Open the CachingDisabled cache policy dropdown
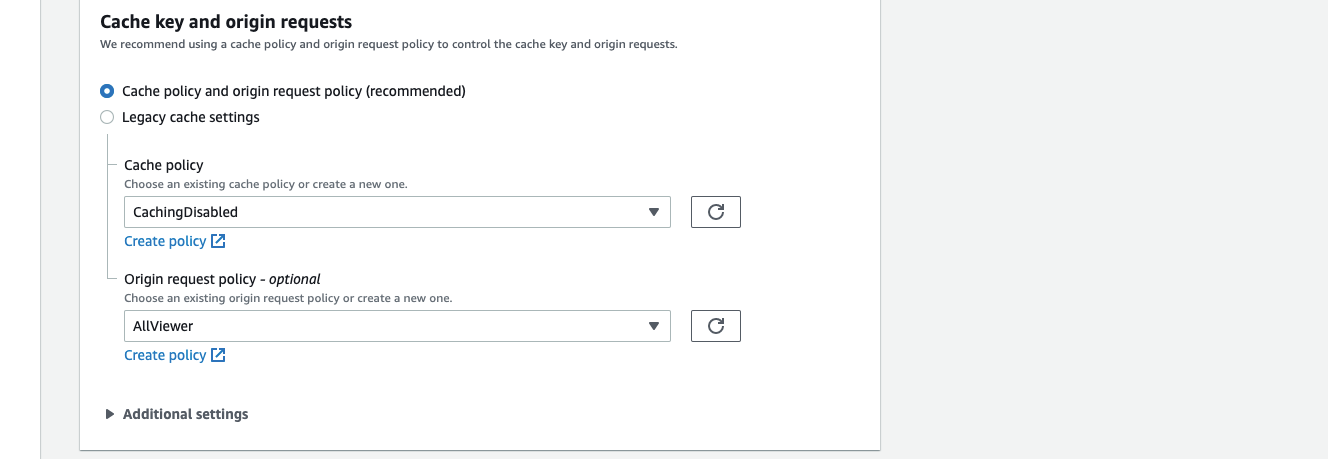The height and width of the screenshot is (459, 1328). pos(397,212)
